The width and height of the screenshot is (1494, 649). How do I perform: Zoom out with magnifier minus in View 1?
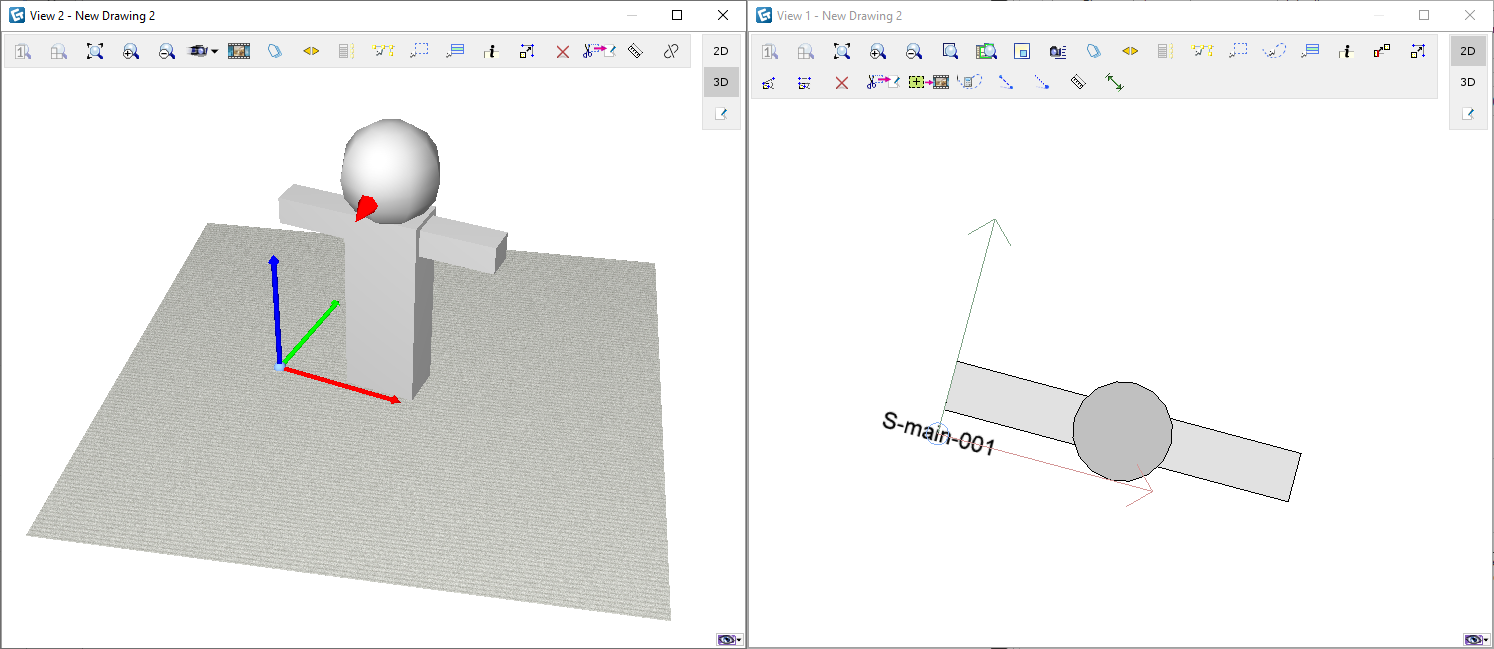[x=914, y=51]
